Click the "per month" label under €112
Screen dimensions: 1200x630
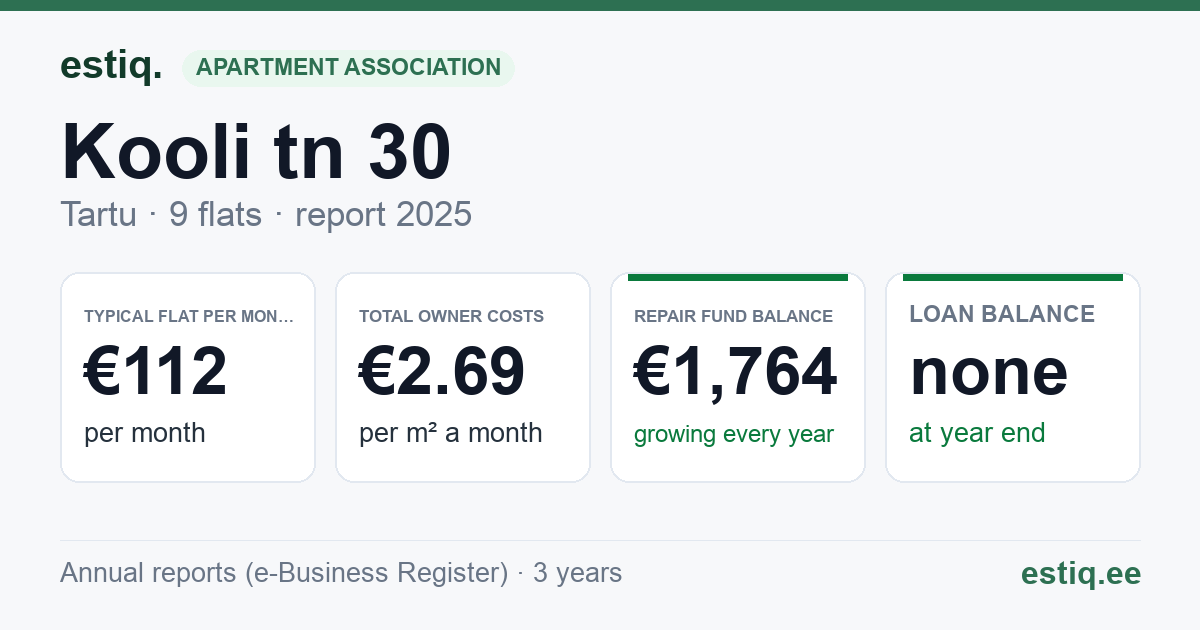pyautogui.click(x=144, y=433)
